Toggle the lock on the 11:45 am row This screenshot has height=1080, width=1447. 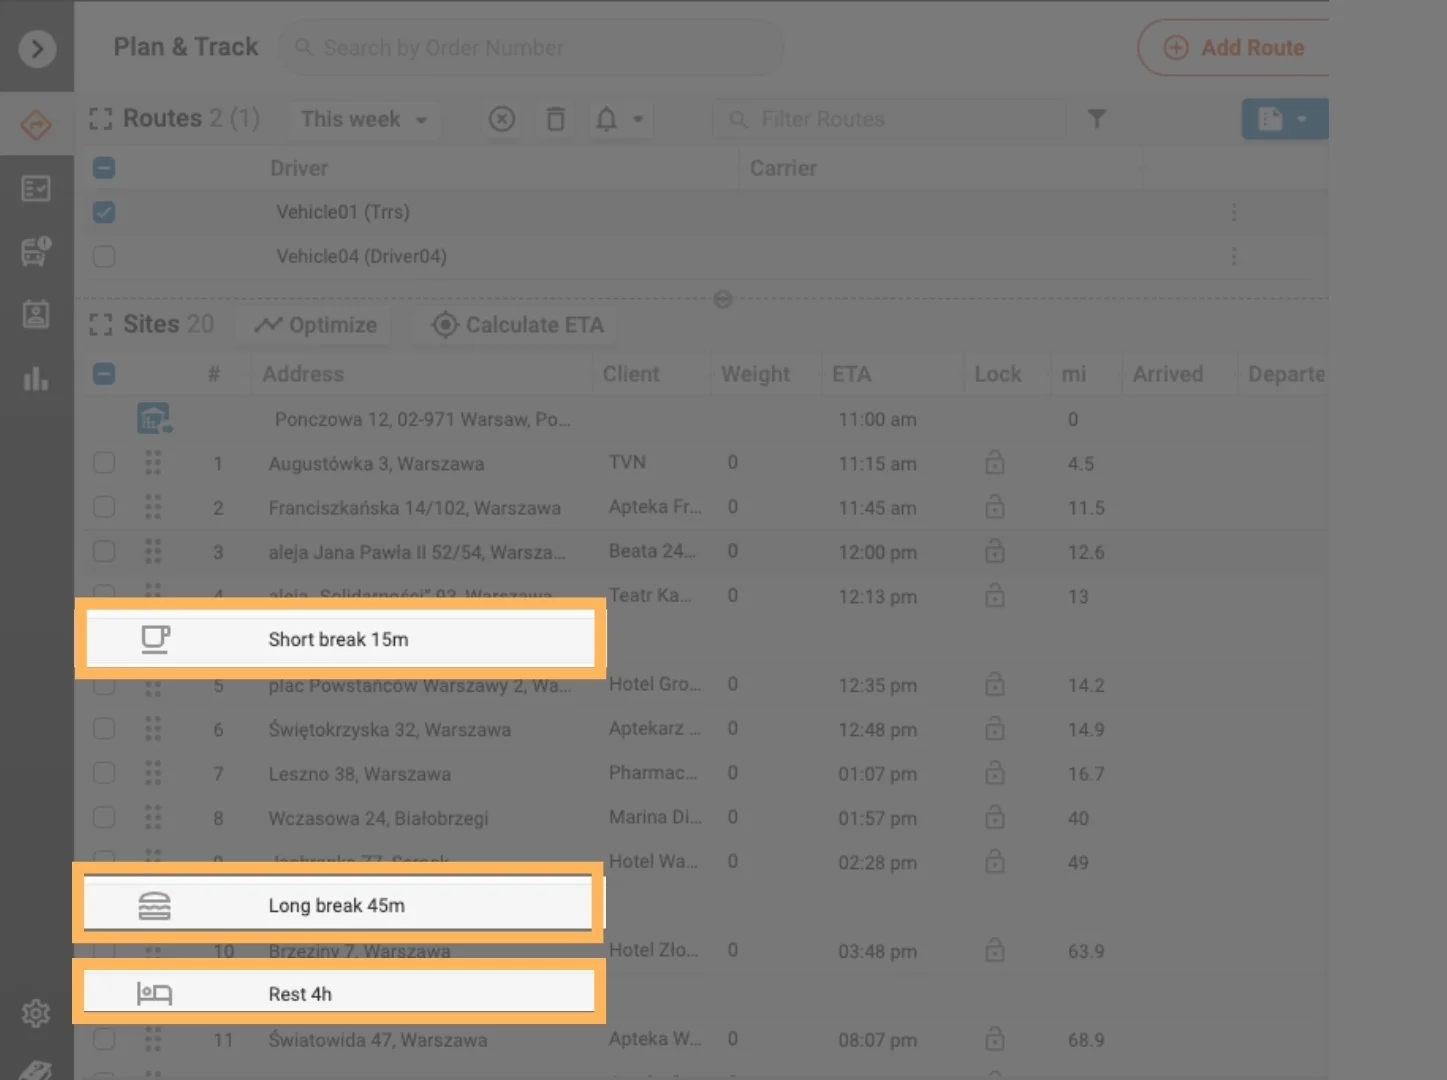point(995,506)
